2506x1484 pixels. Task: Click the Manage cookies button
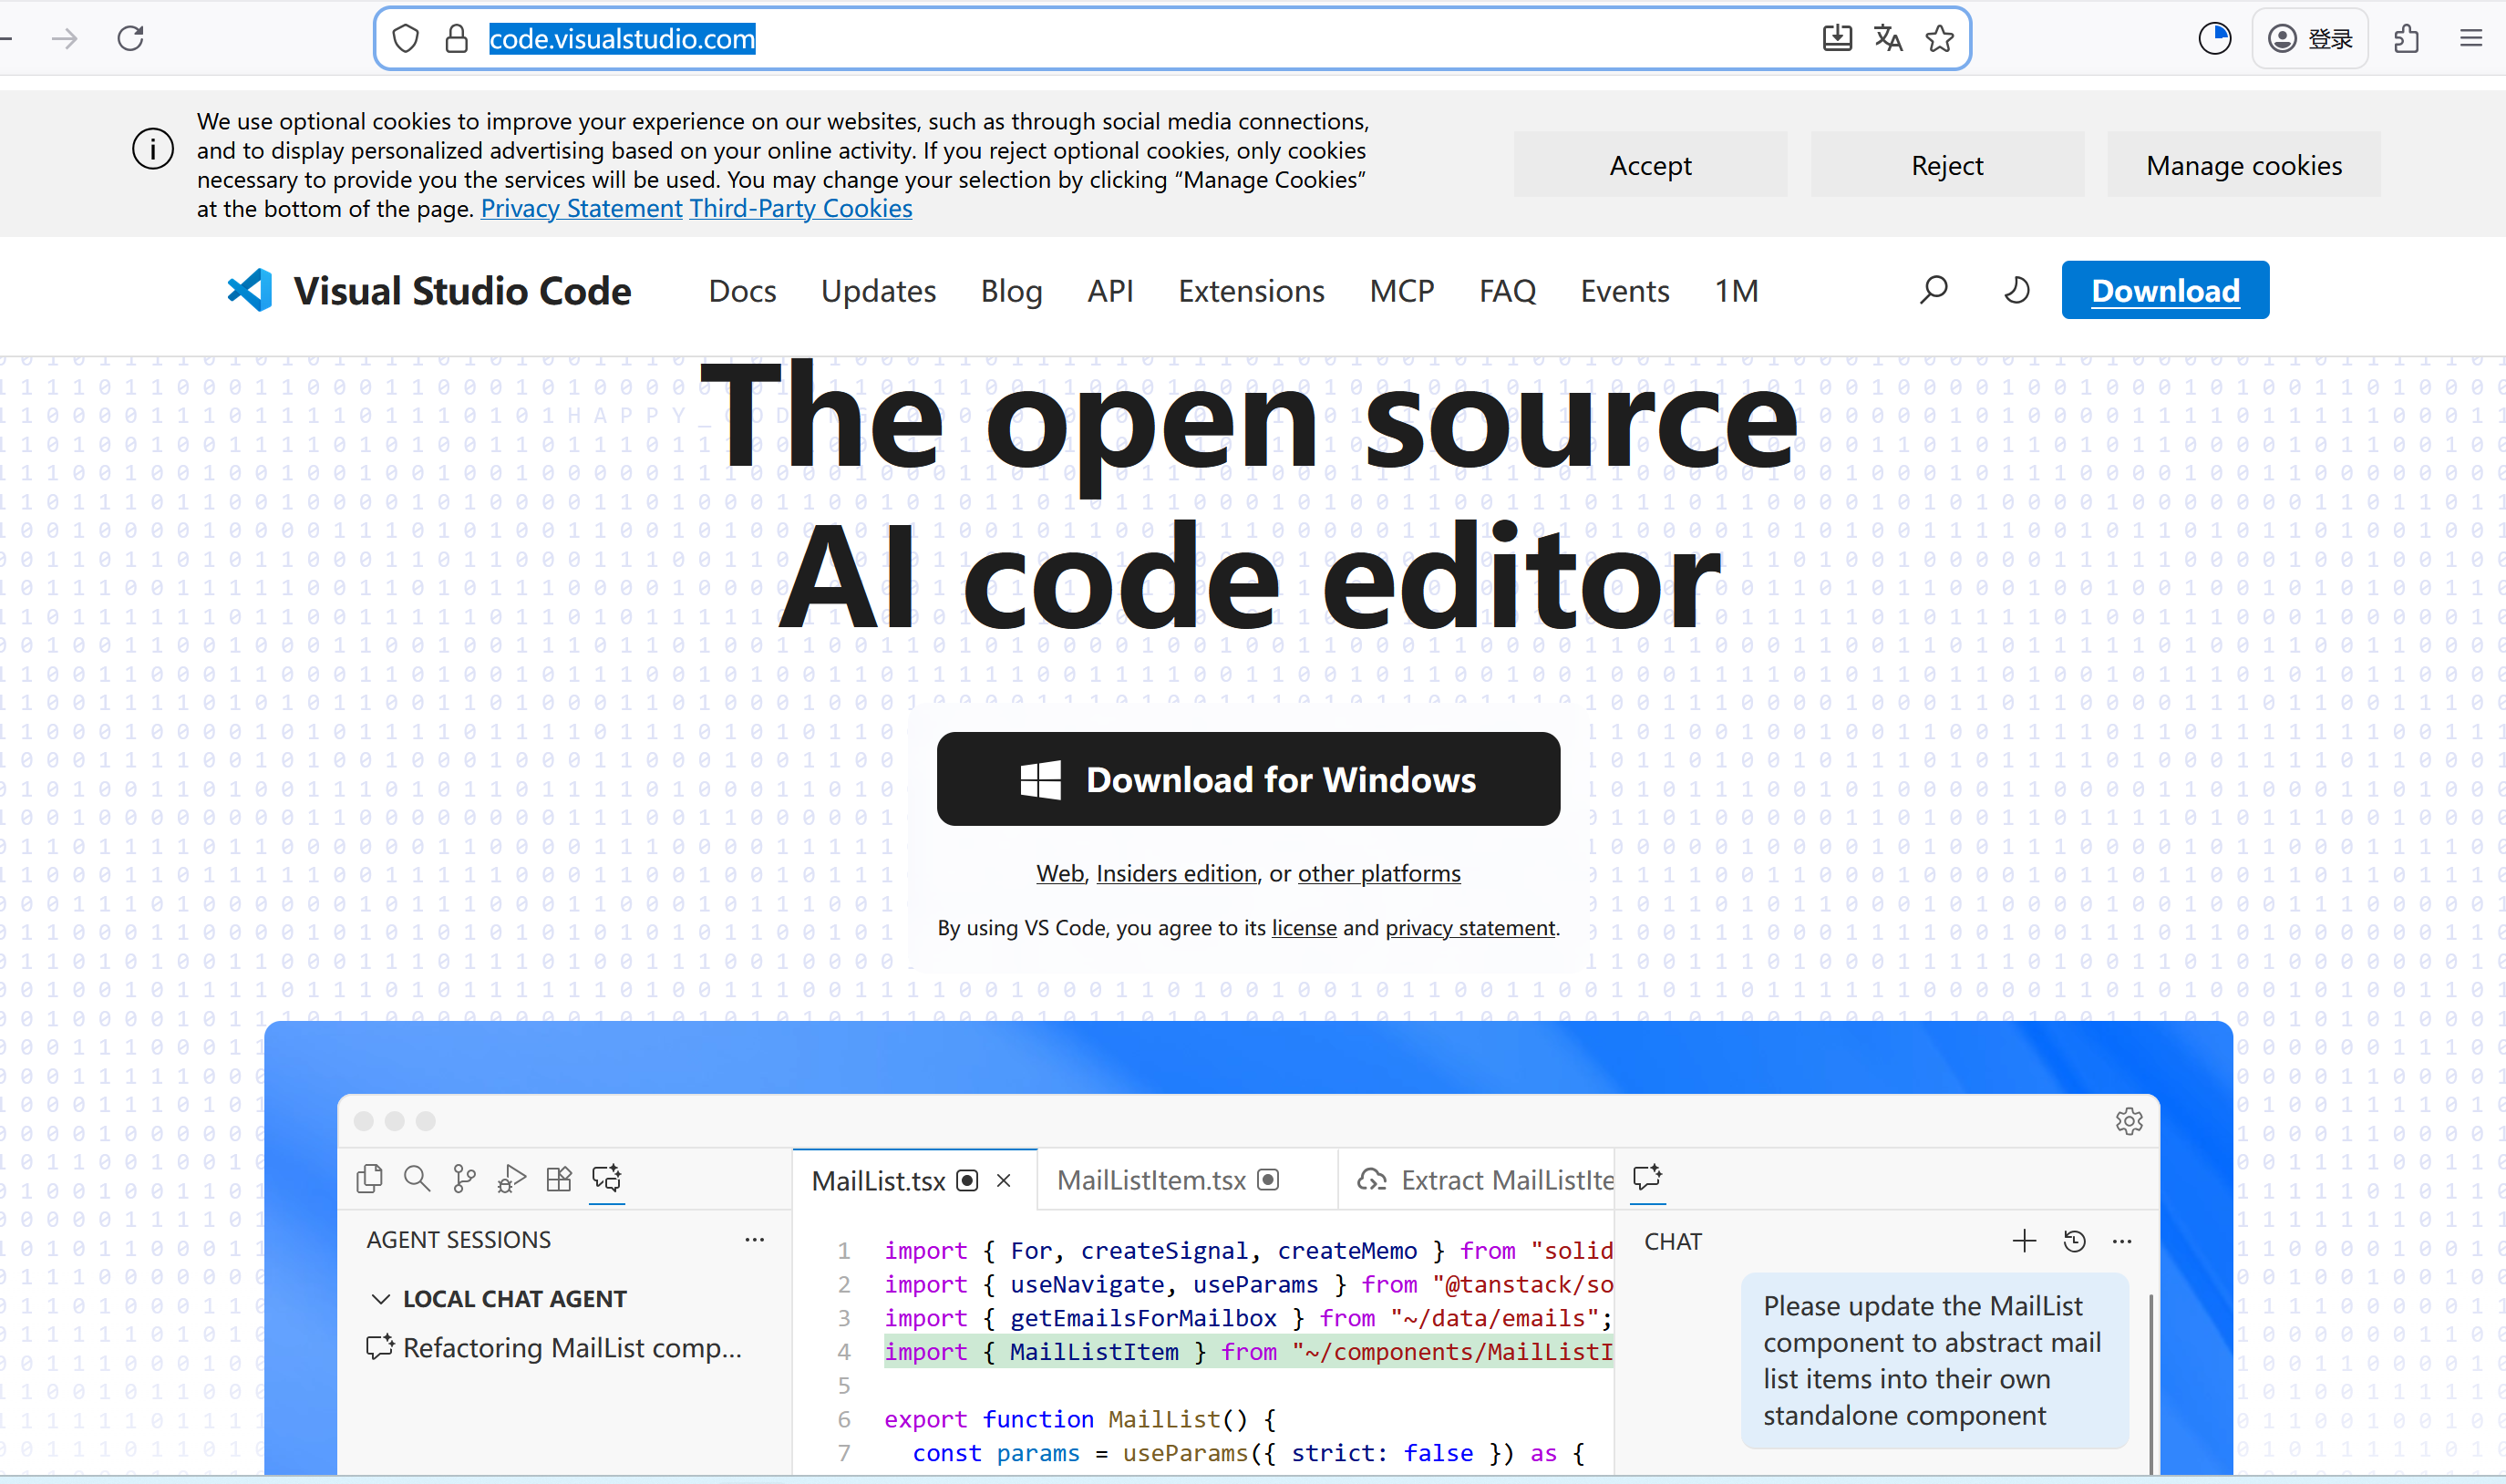point(2244,164)
